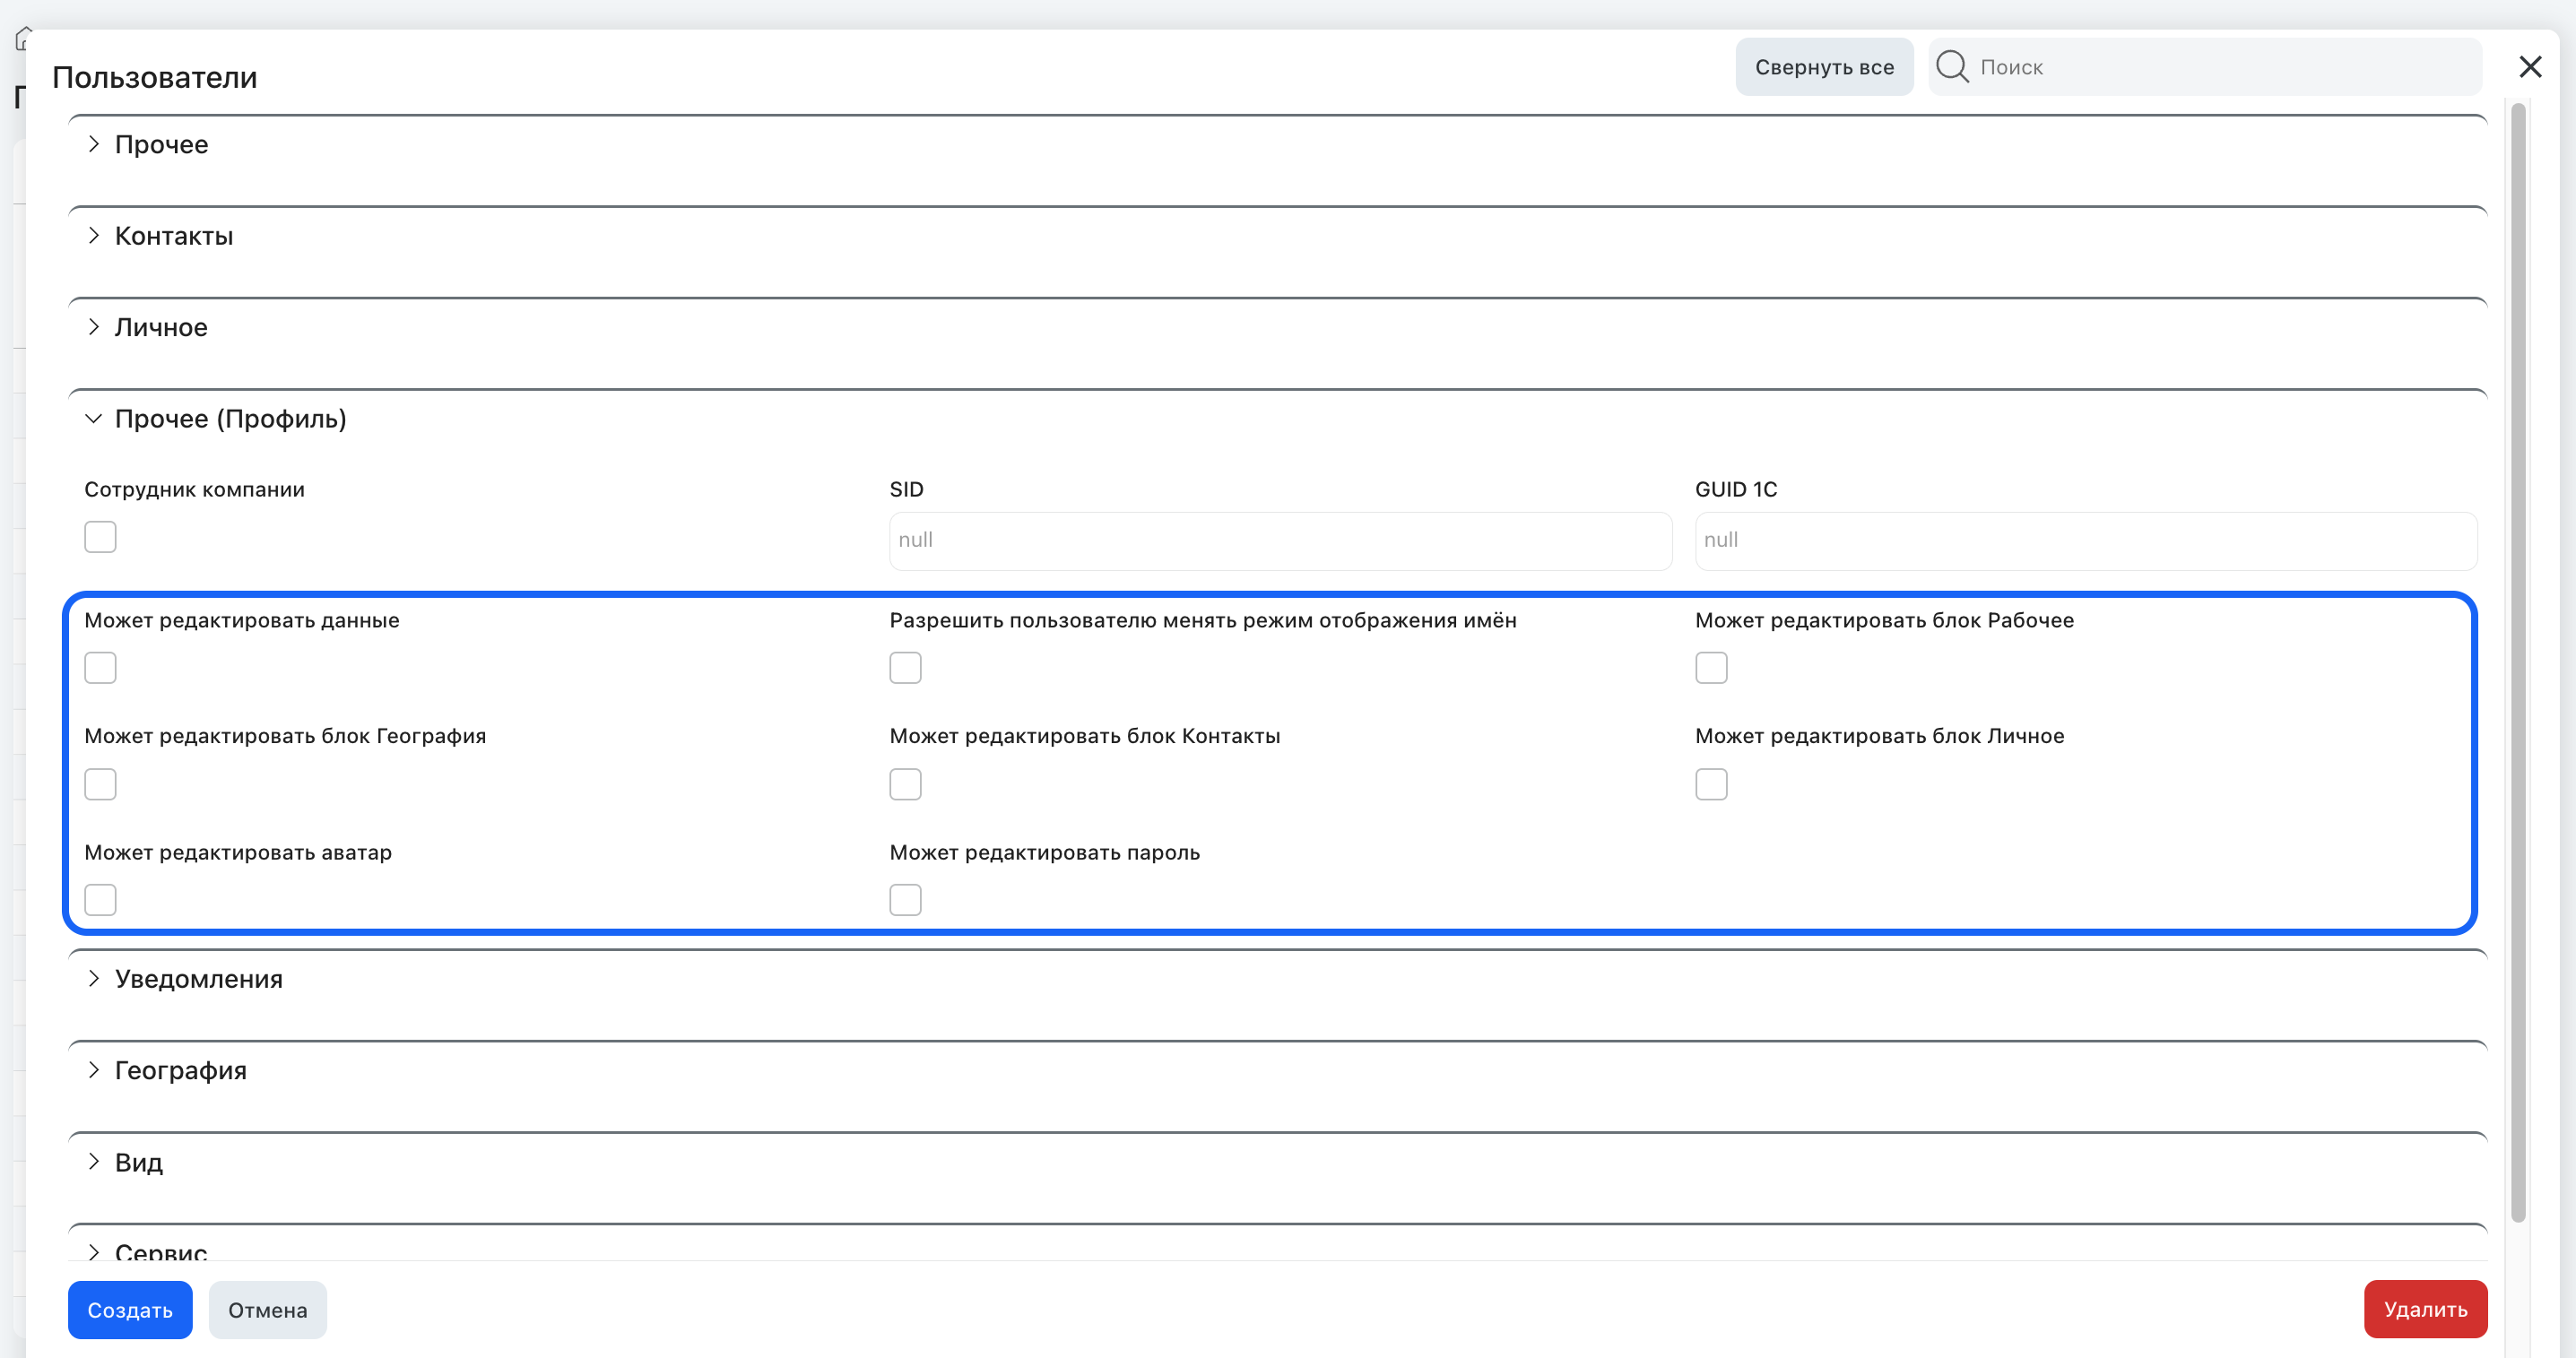This screenshot has width=2576, height=1358.
Task: Check Может редактировать блок Рабочее
Action: pyautogui.click(x=1711, y=667)
